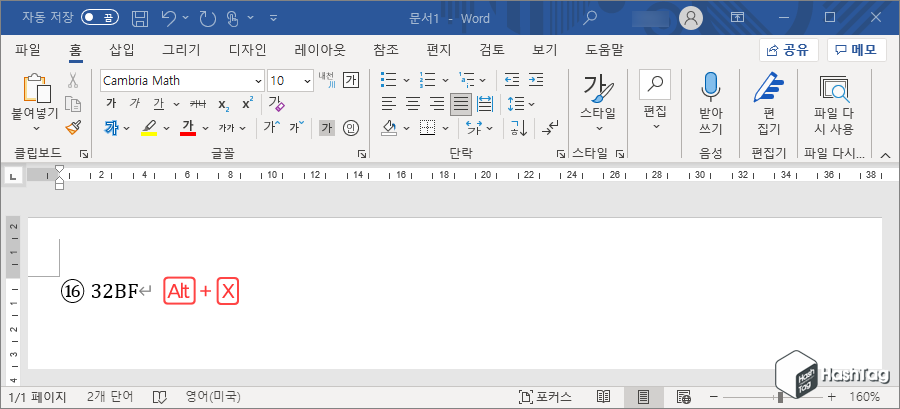
Task: Increase the paragraph indent
Action: [x=536, y=80]
